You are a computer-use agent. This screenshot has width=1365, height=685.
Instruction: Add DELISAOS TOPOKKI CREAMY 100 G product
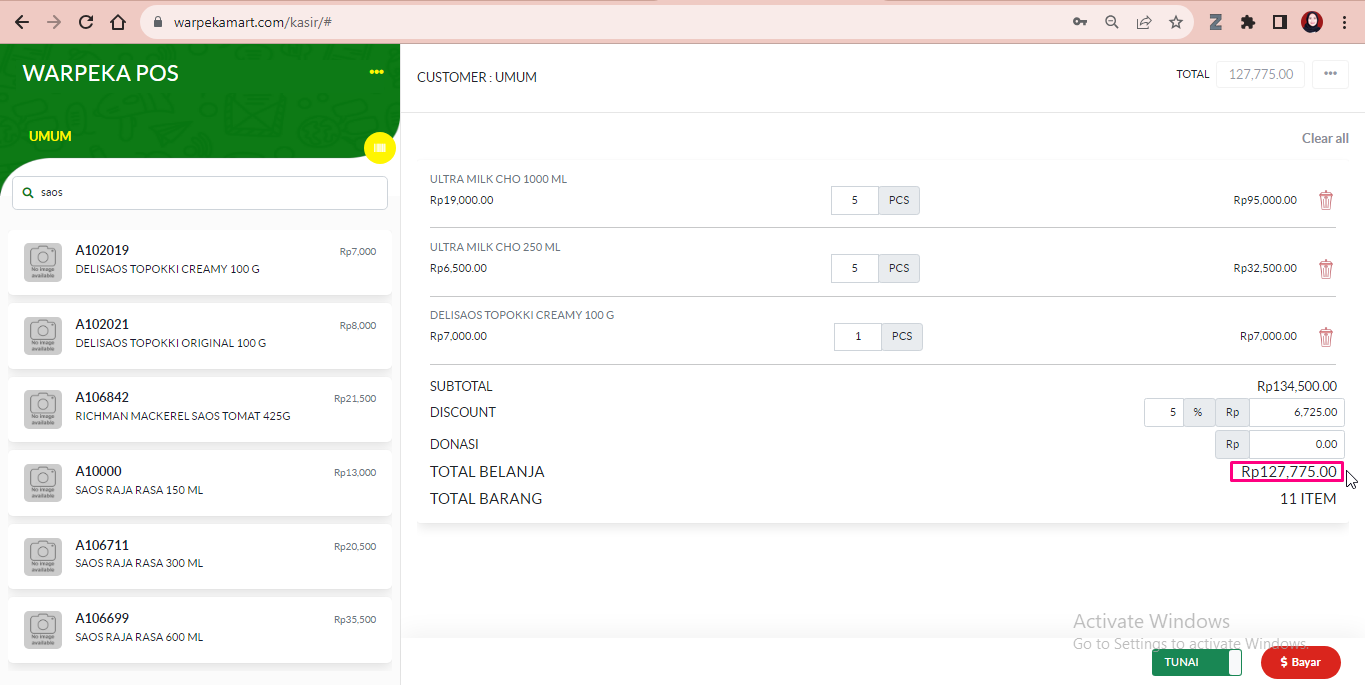coord(200,262)
